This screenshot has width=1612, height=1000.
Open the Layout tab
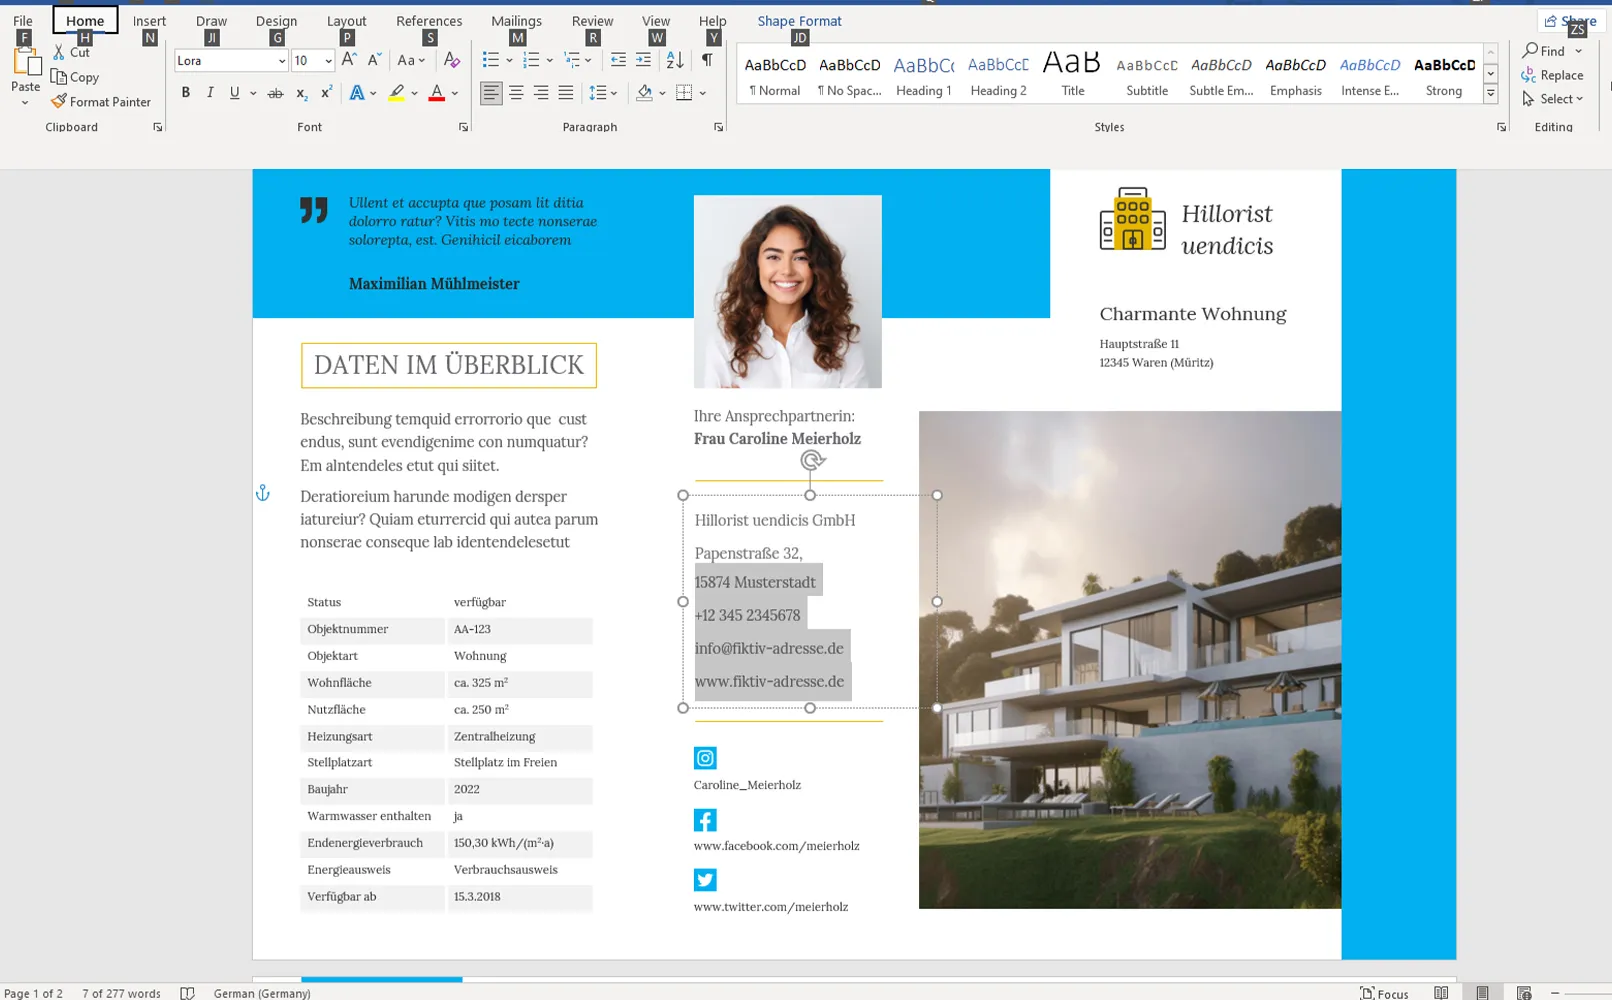tap(346, 20)
